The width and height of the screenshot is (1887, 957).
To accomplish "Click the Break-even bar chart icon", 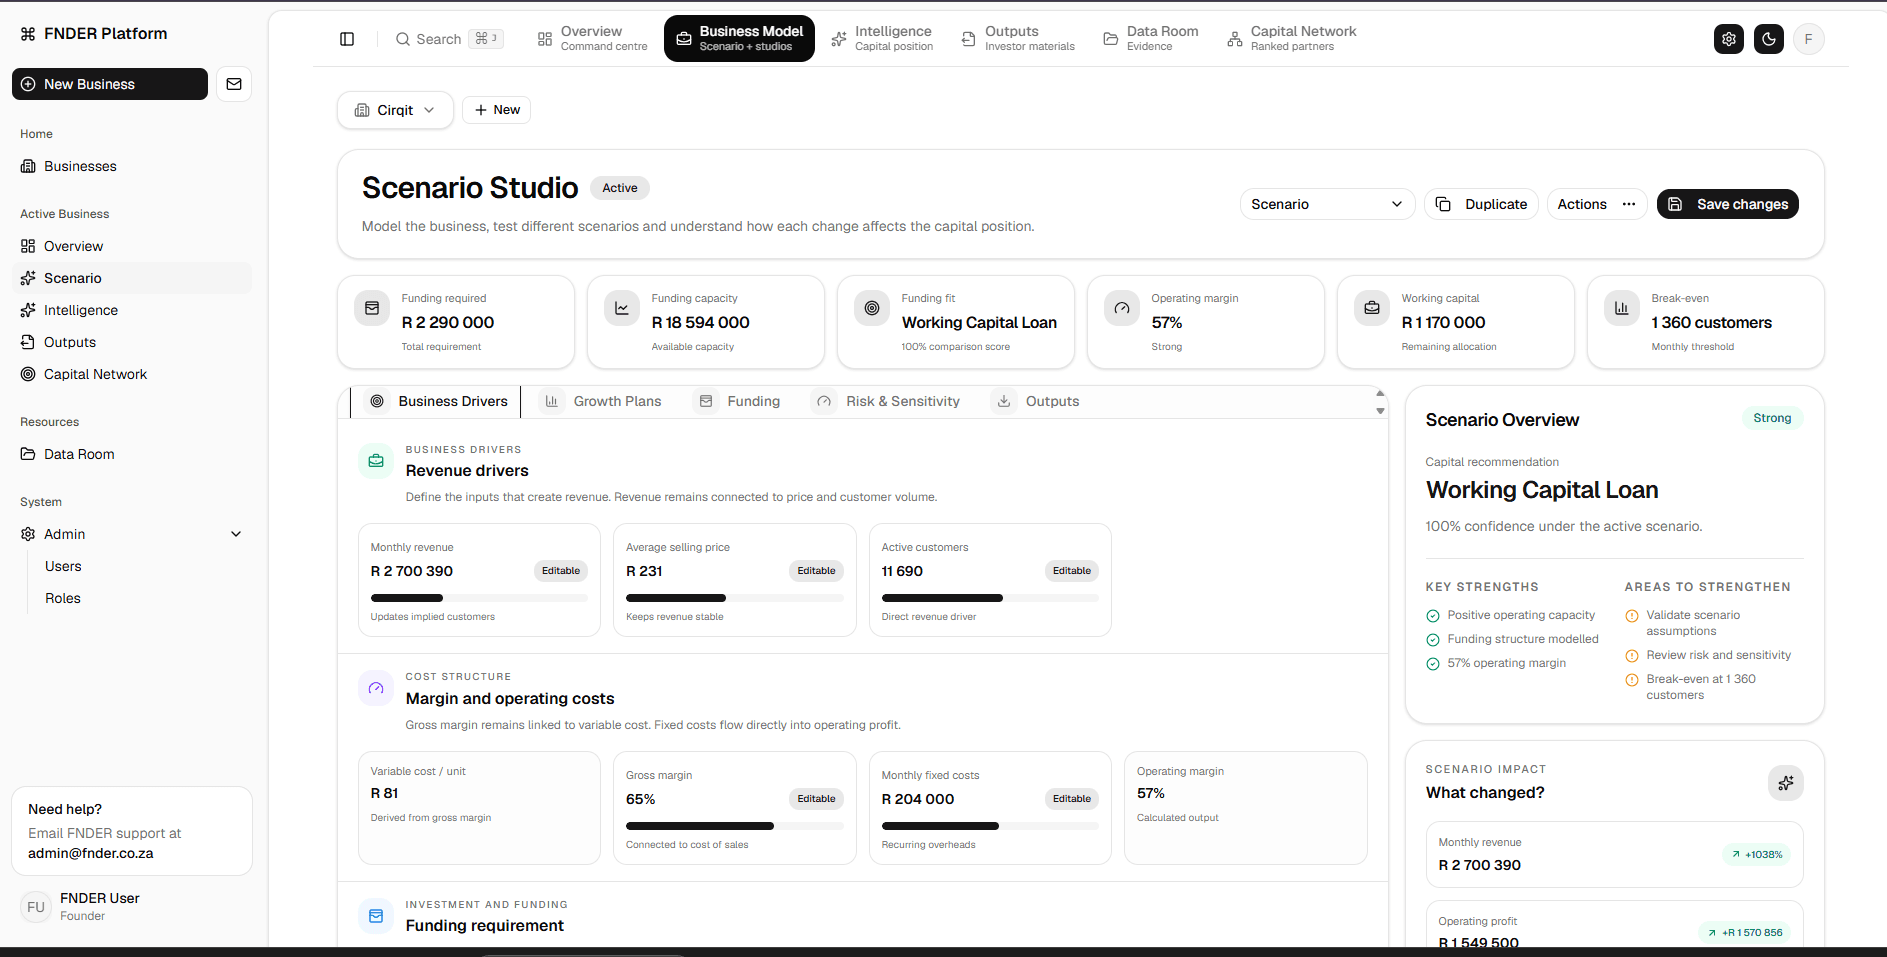I will (1622, 308).
